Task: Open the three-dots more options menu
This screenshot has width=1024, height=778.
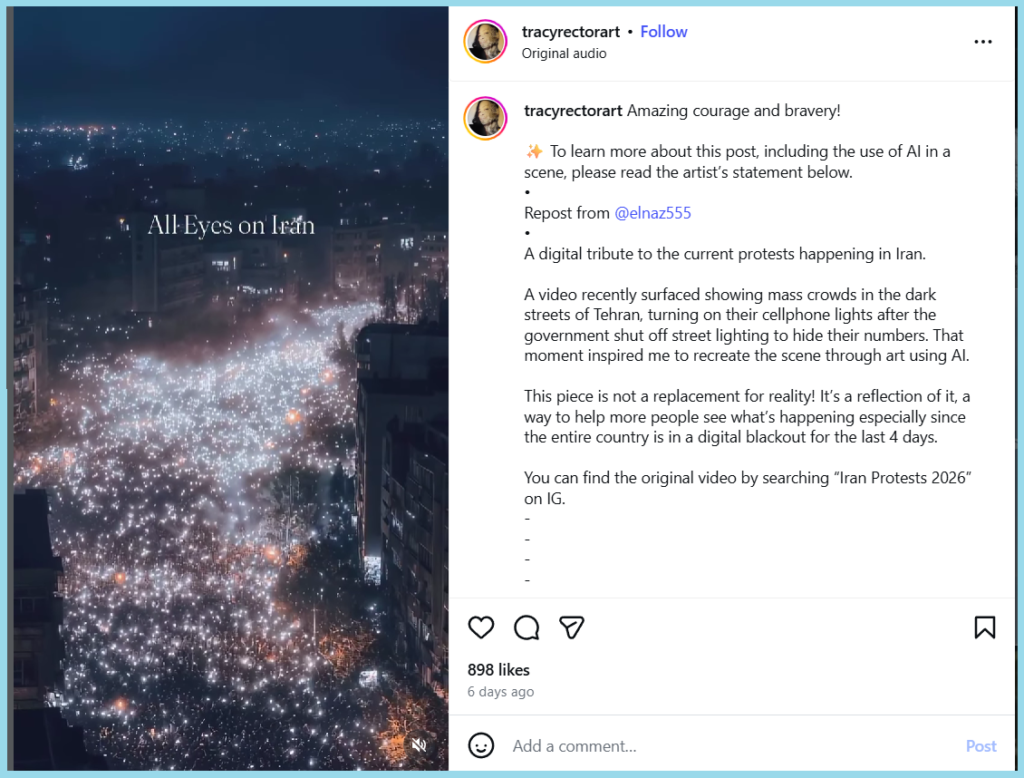Action: point(983,42)
